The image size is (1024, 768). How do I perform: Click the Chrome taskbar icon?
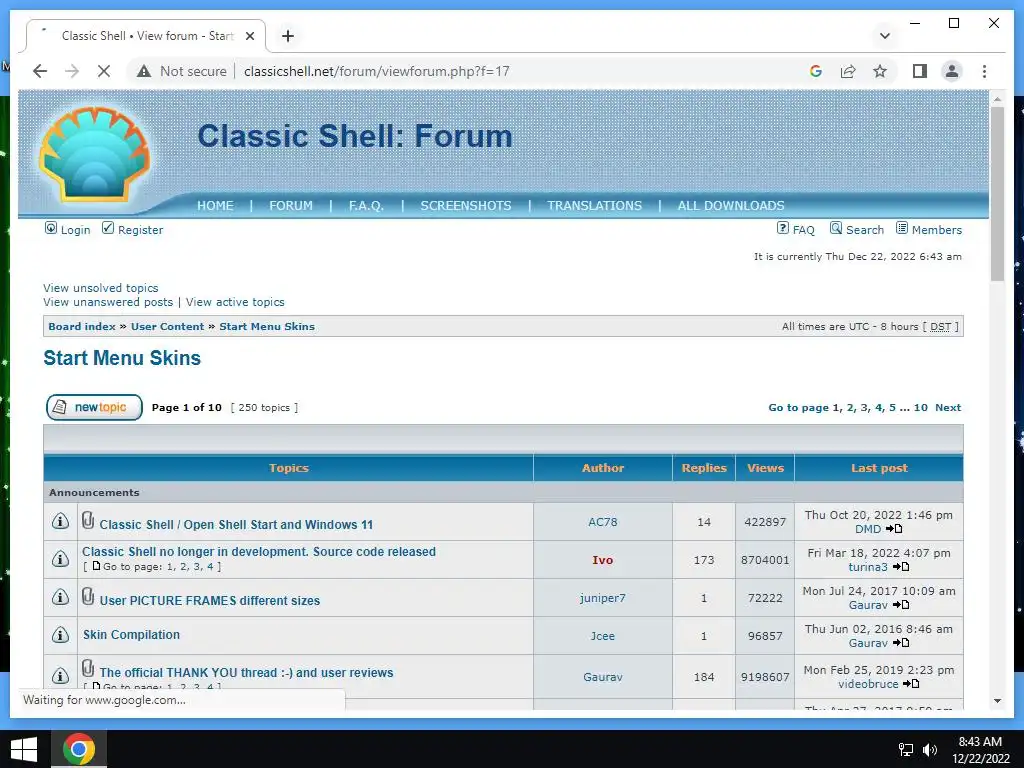pyautogui.click(x=78, y=749)
